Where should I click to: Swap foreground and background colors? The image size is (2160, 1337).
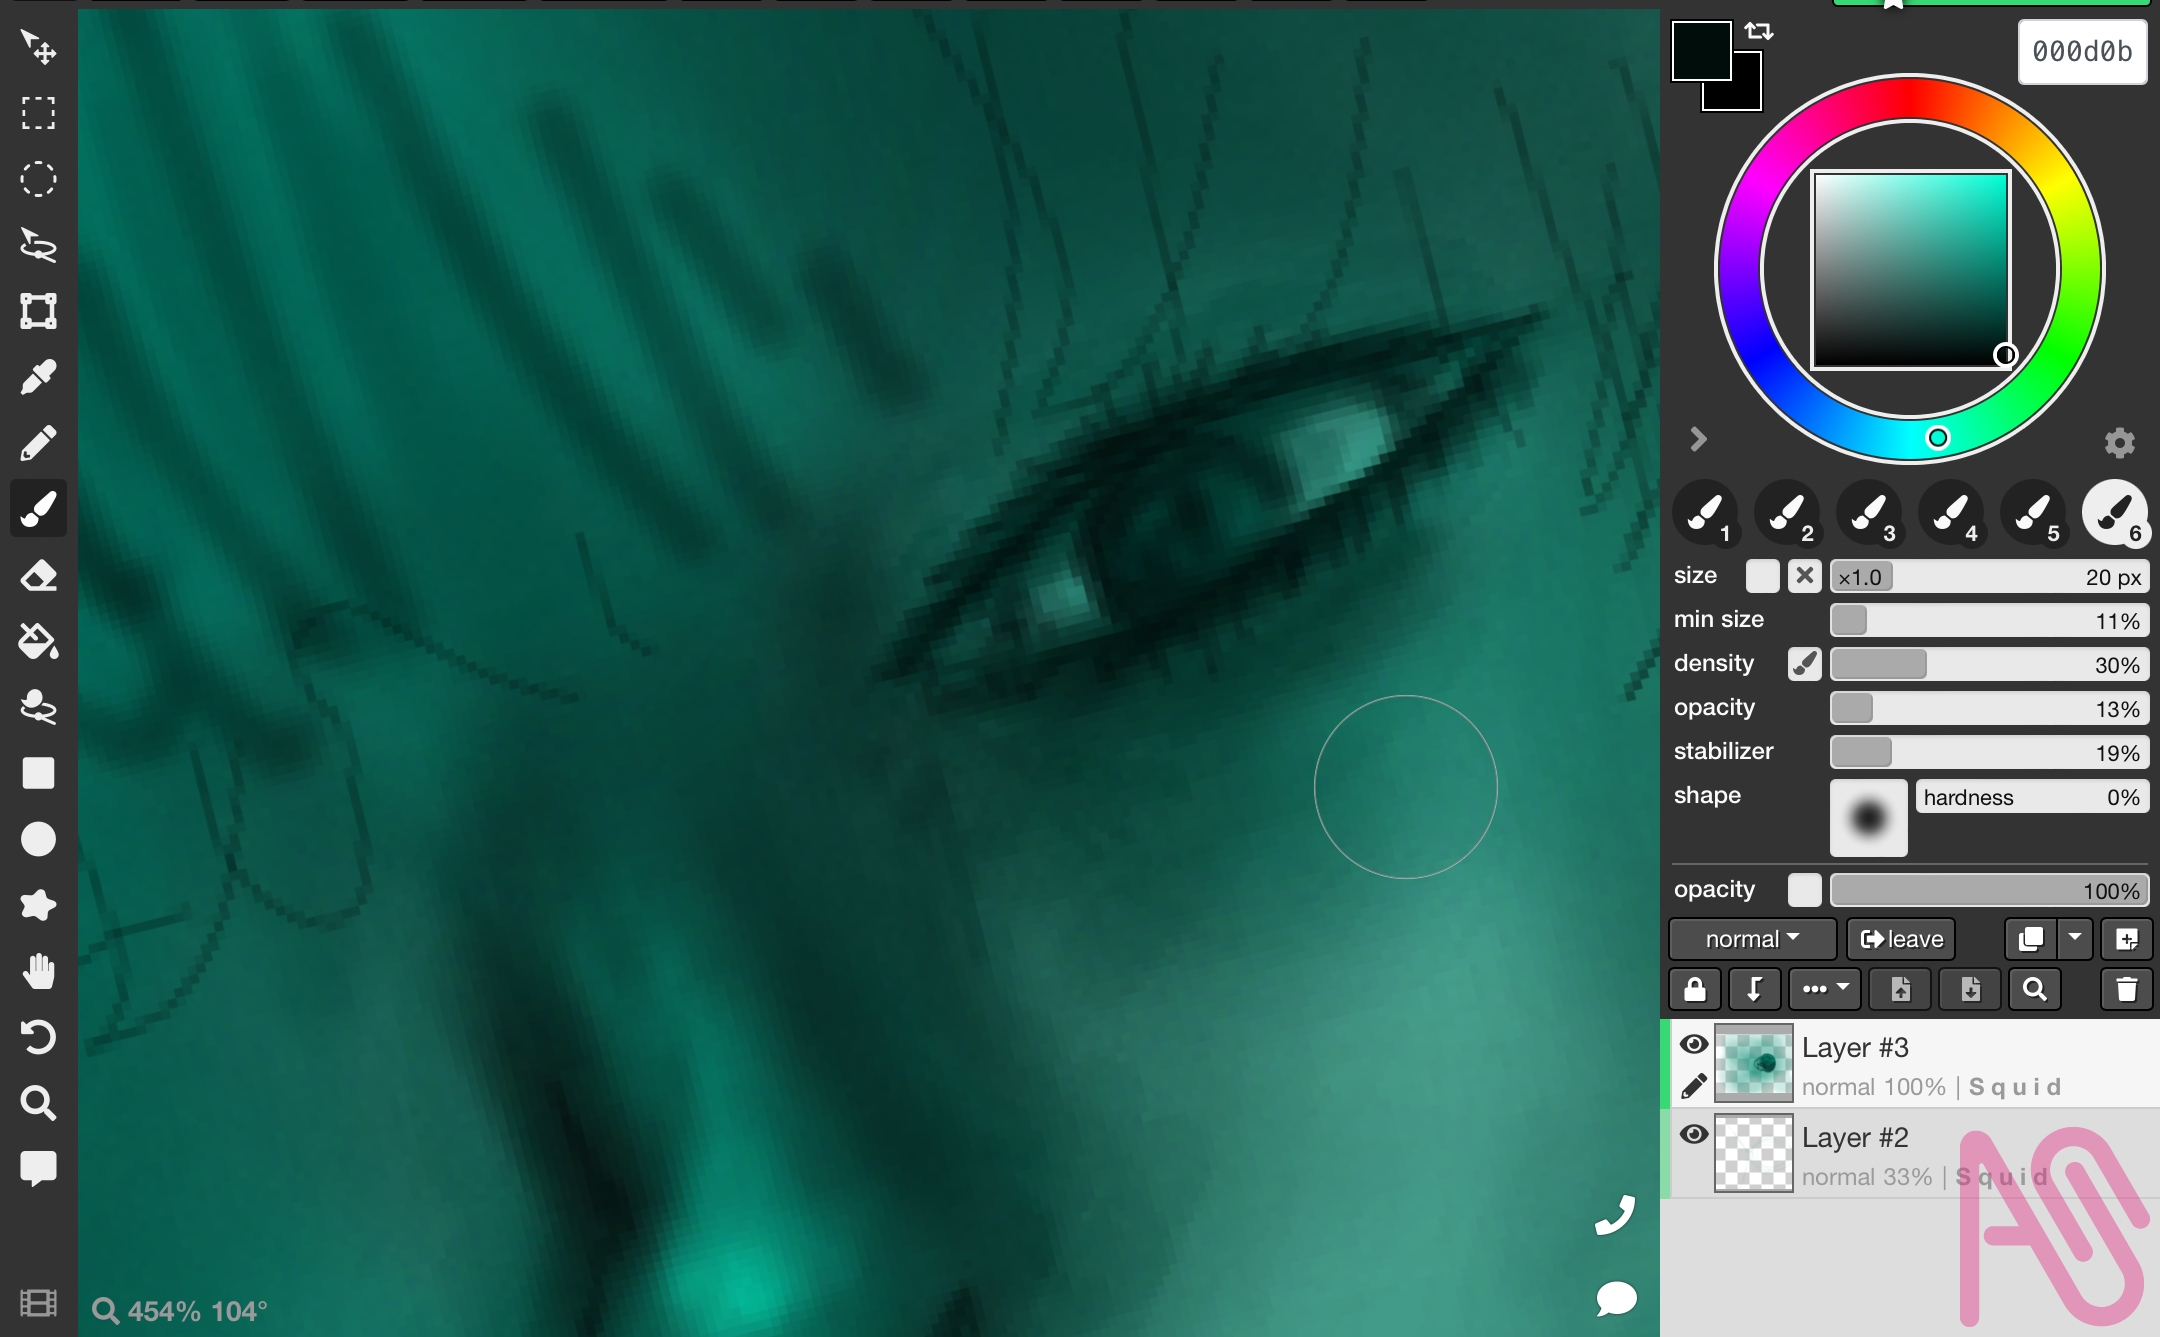(1759, 31)
